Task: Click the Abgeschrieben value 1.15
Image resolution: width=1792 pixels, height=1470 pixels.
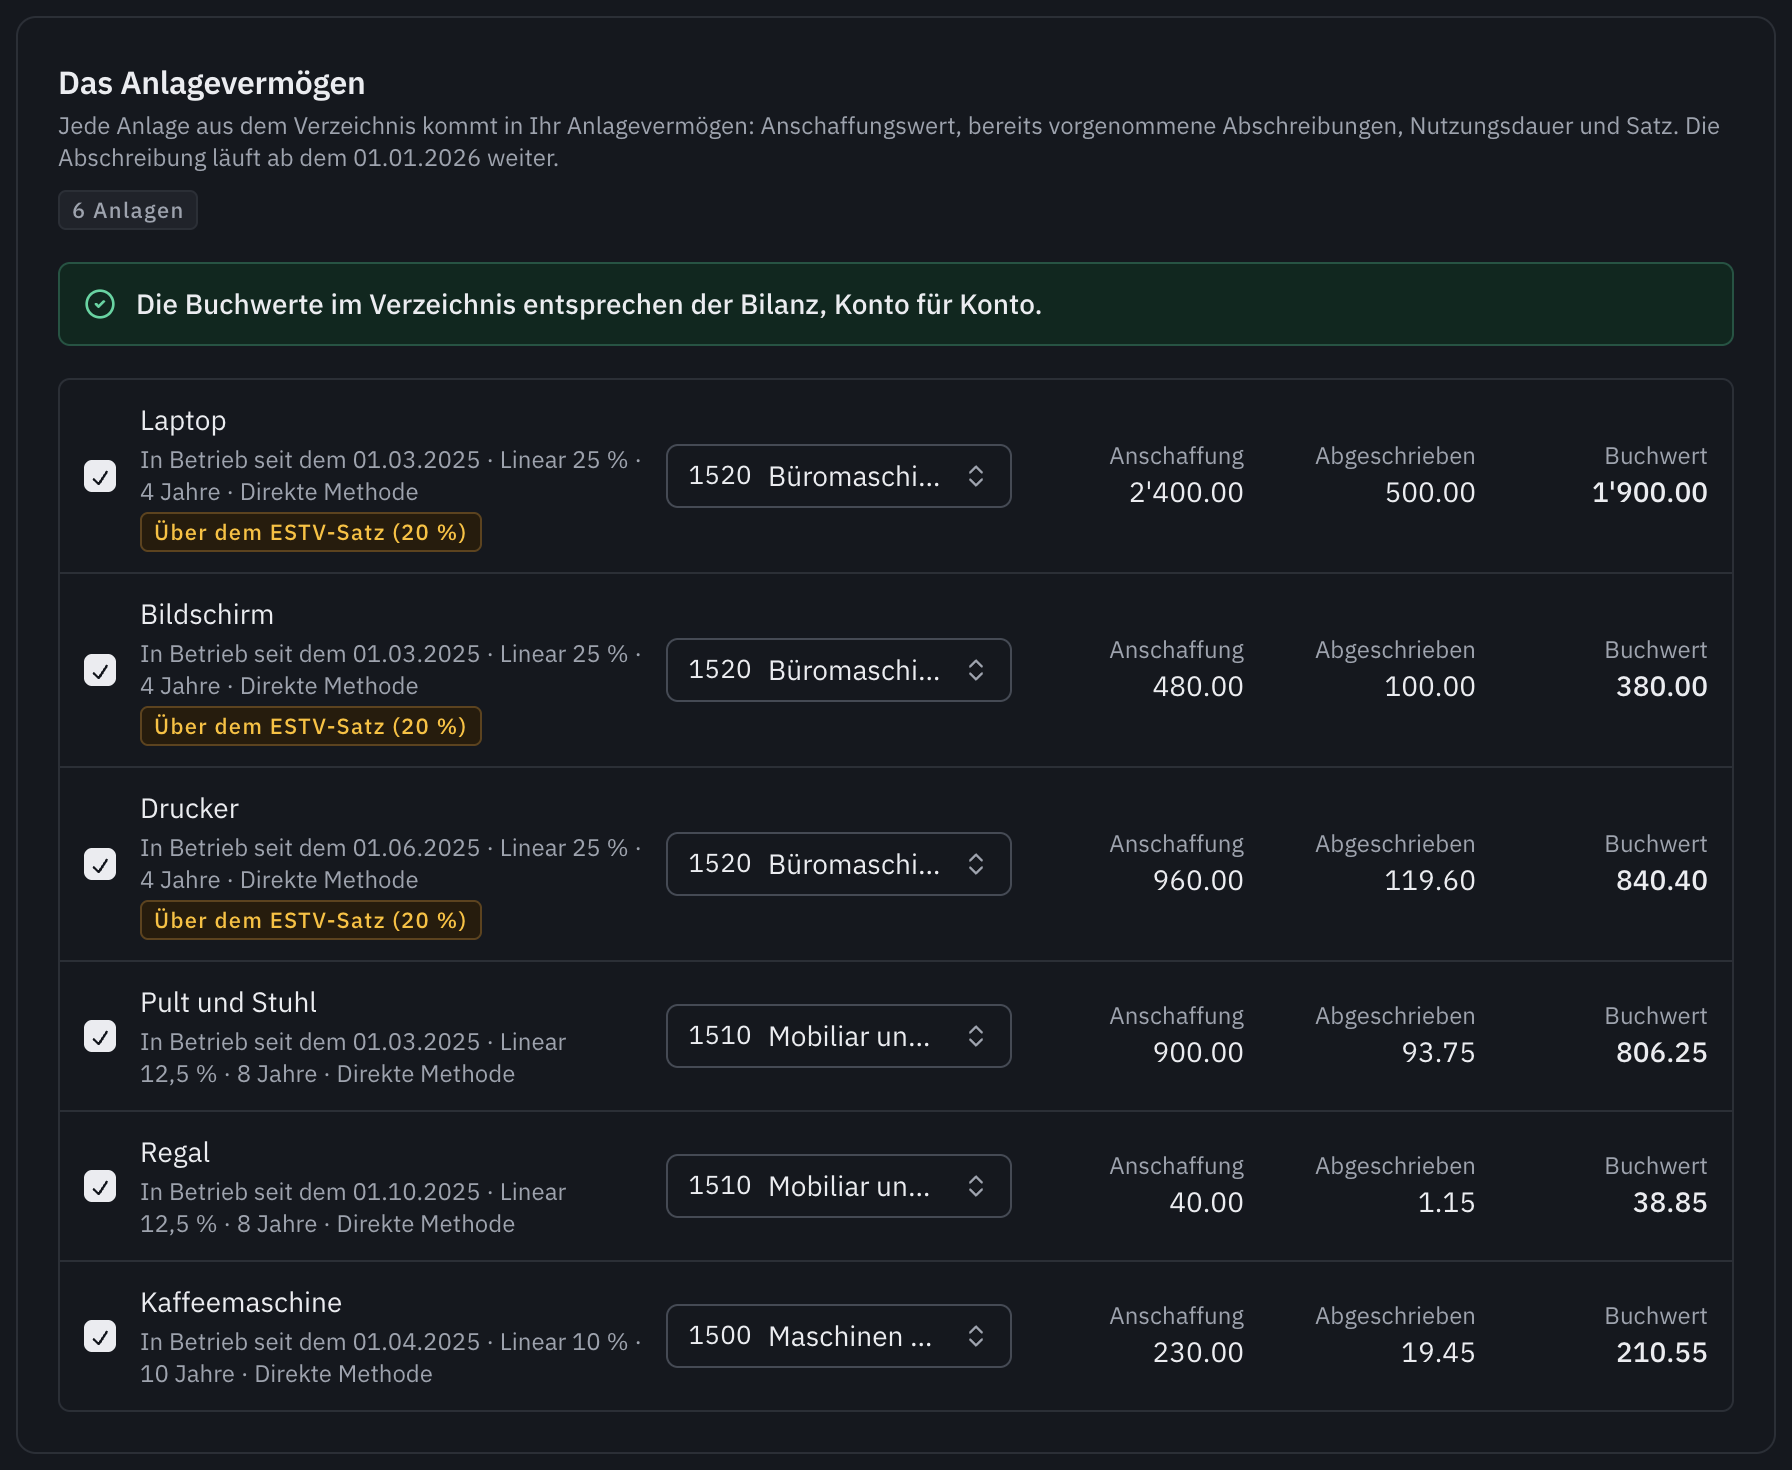Action: (1446, 1202)
